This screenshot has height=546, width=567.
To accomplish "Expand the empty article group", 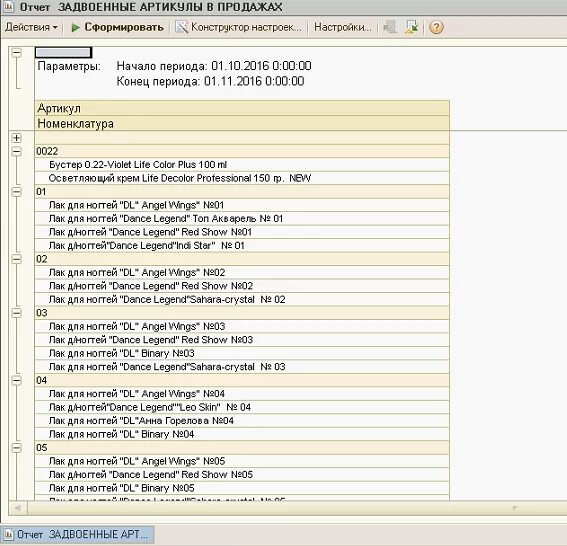I will pos(17,138).
